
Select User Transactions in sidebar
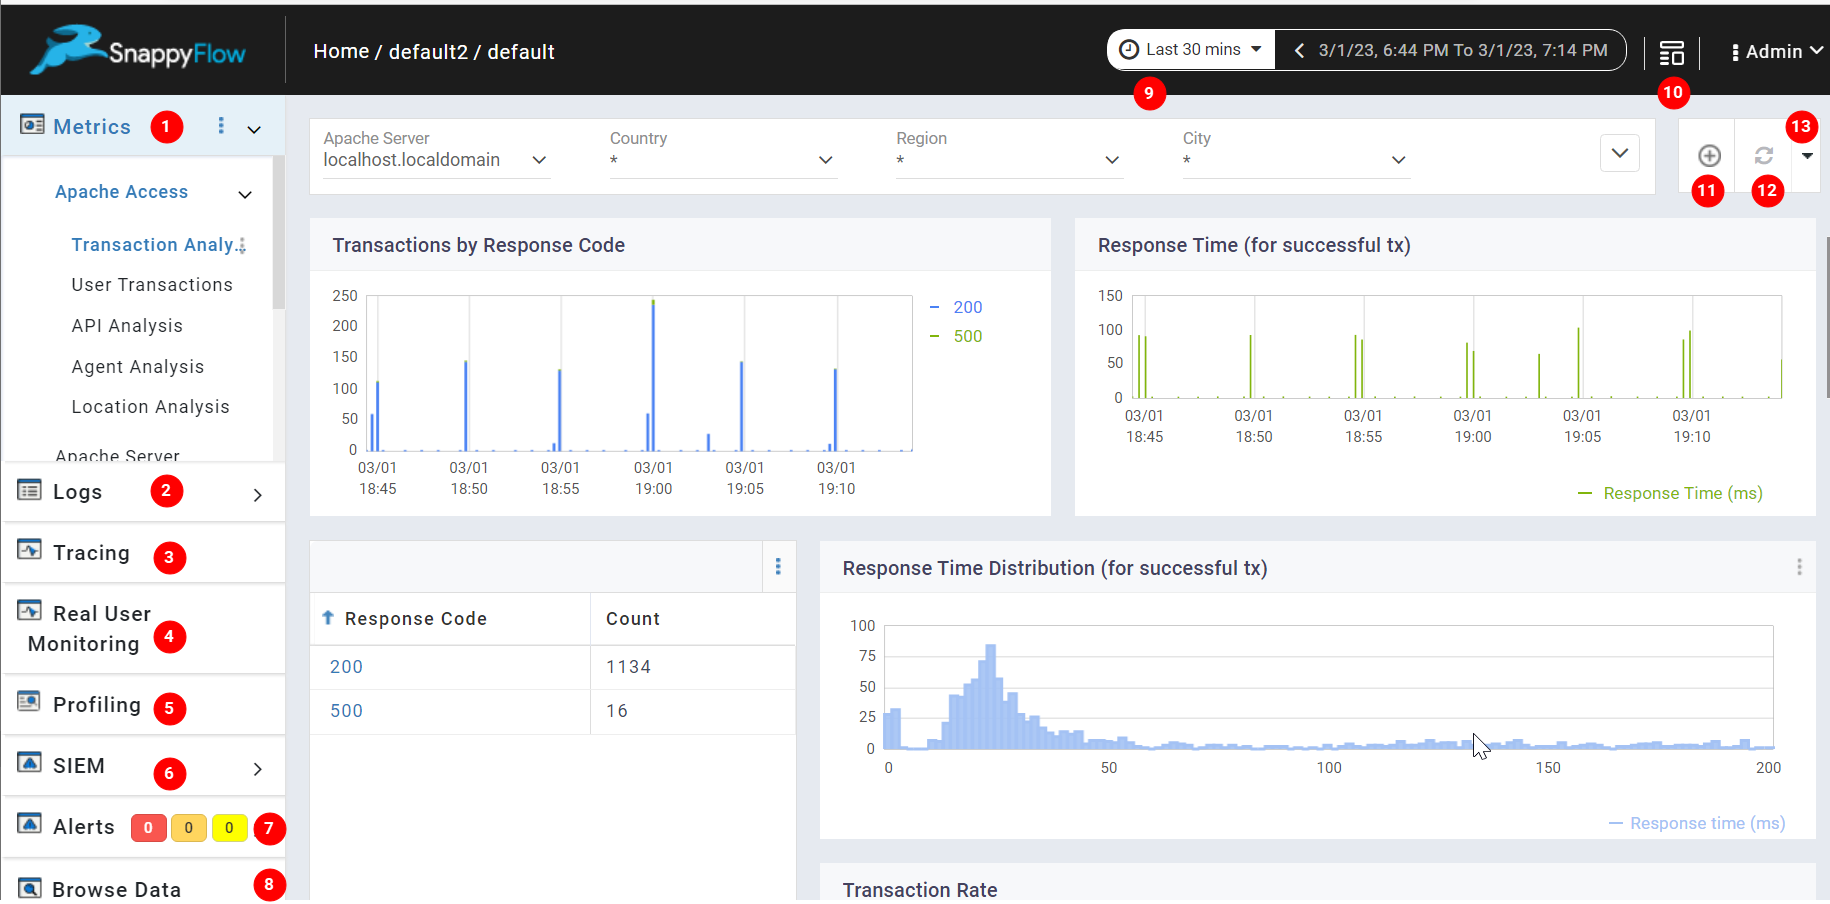(152, 285)
